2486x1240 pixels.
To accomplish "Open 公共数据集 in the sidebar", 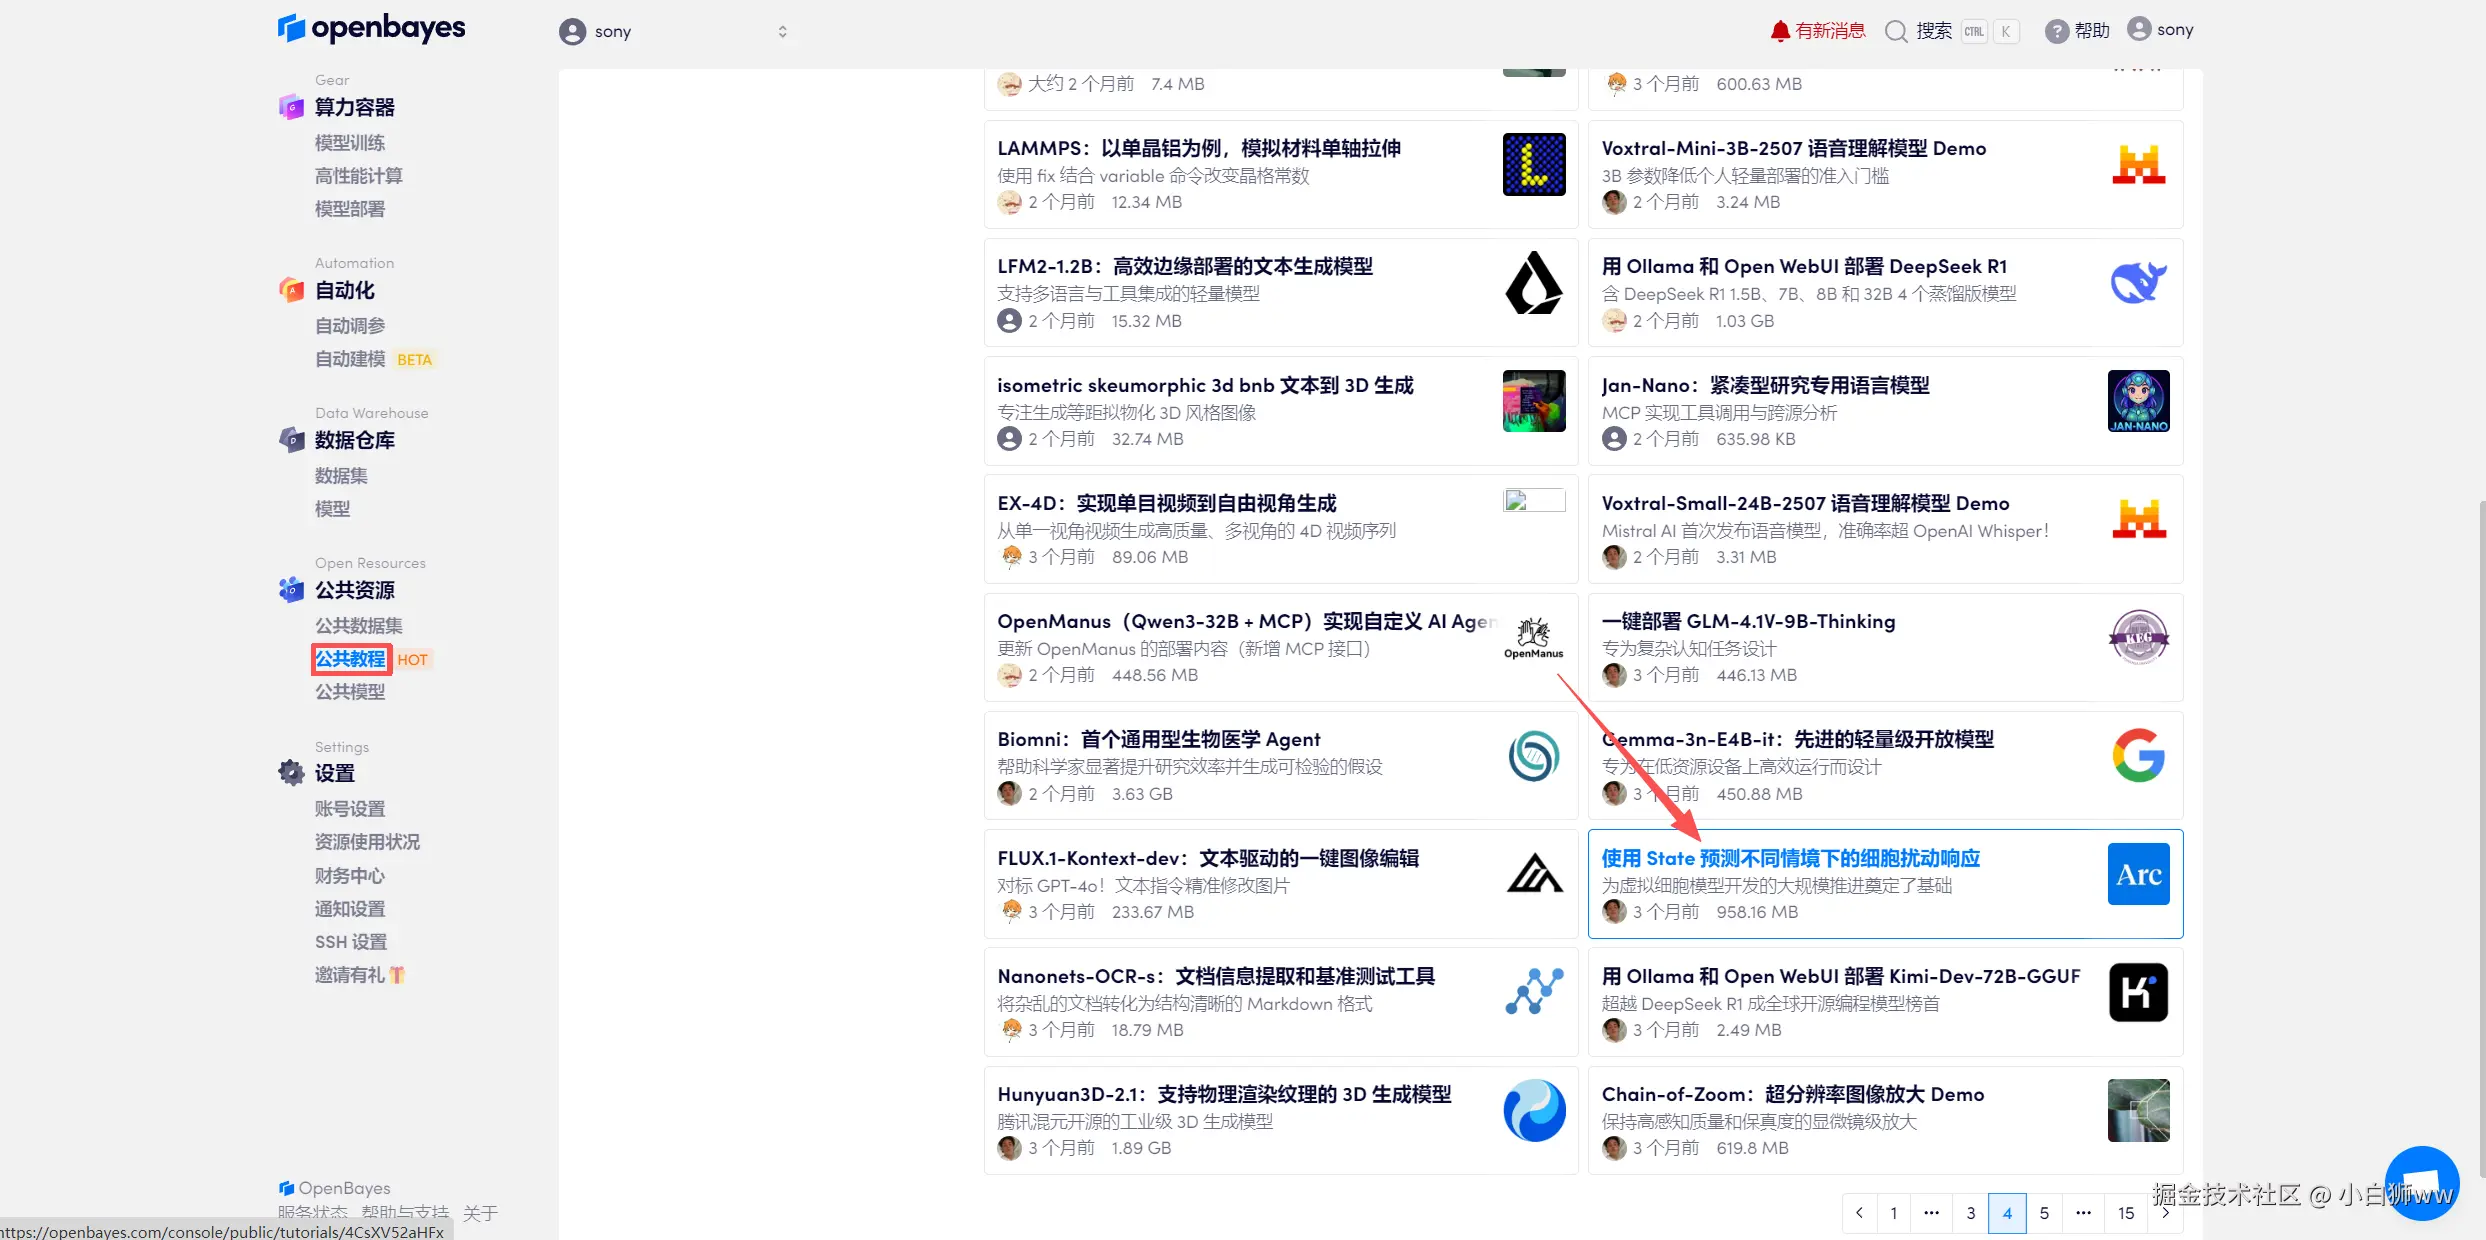I will 358,626.
